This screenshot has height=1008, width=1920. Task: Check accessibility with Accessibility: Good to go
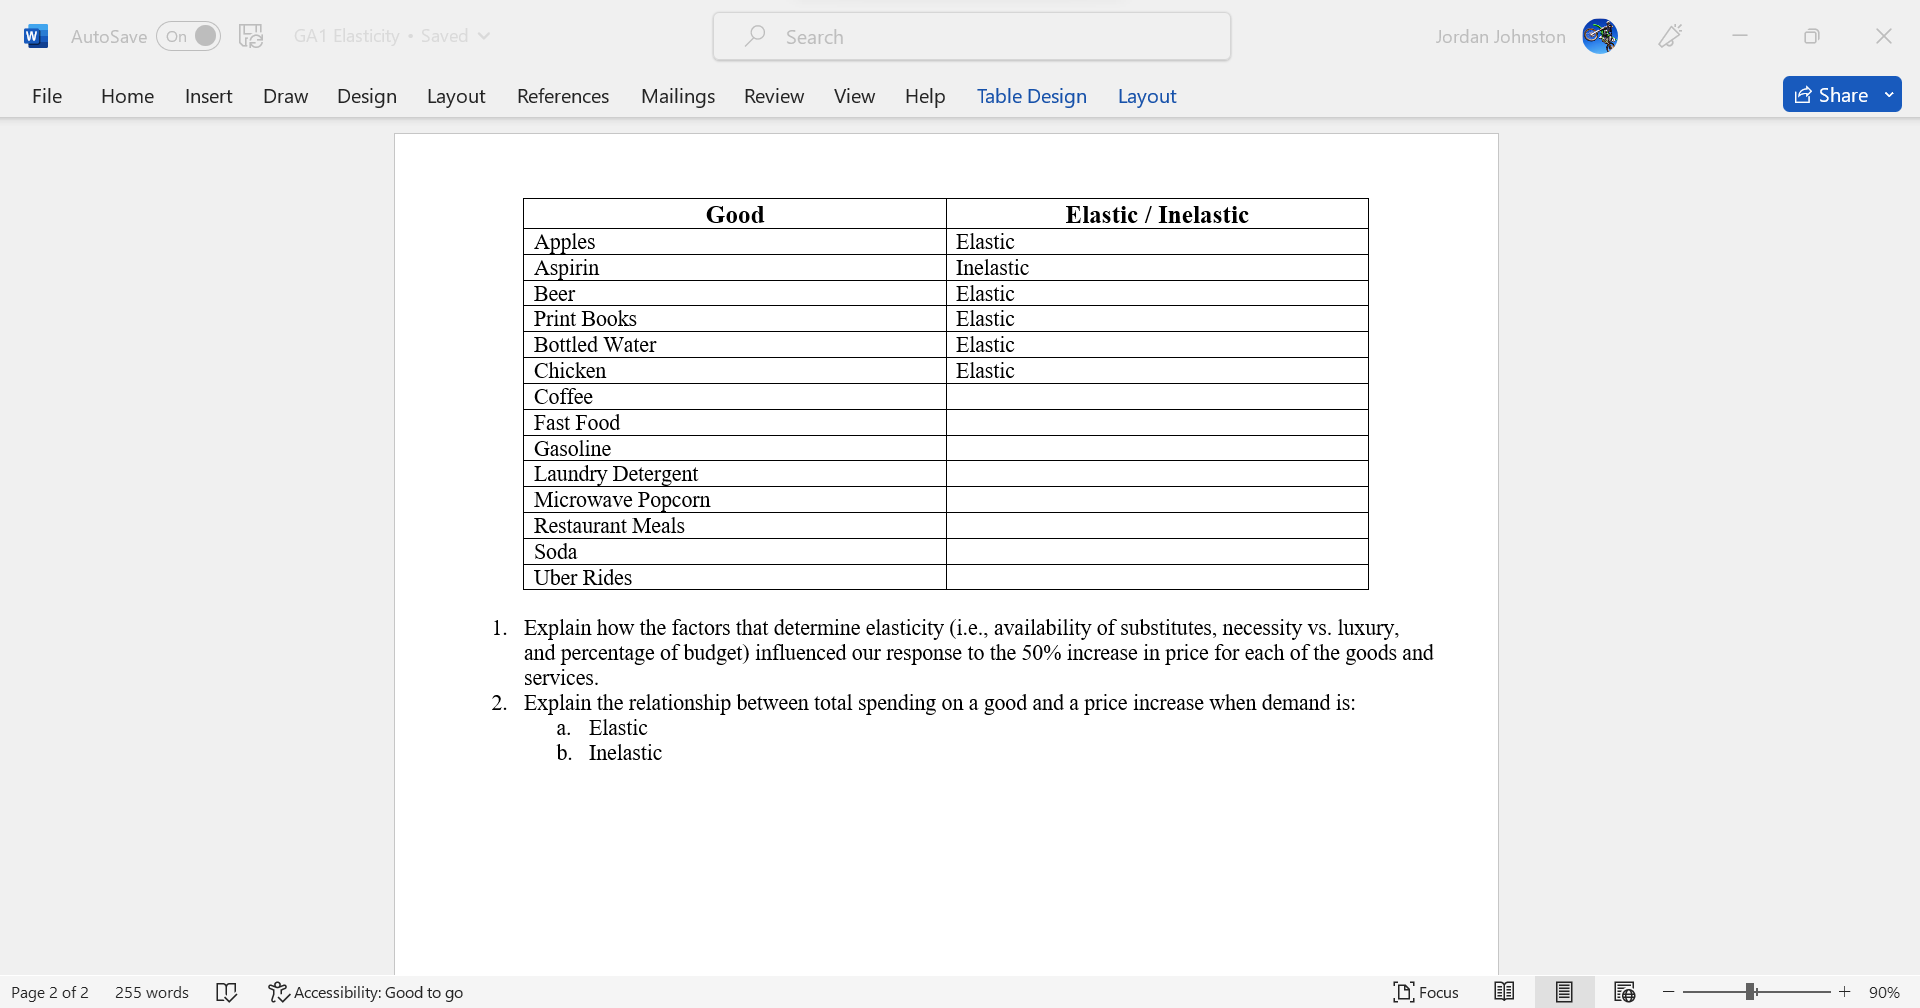tap(365, 991)
